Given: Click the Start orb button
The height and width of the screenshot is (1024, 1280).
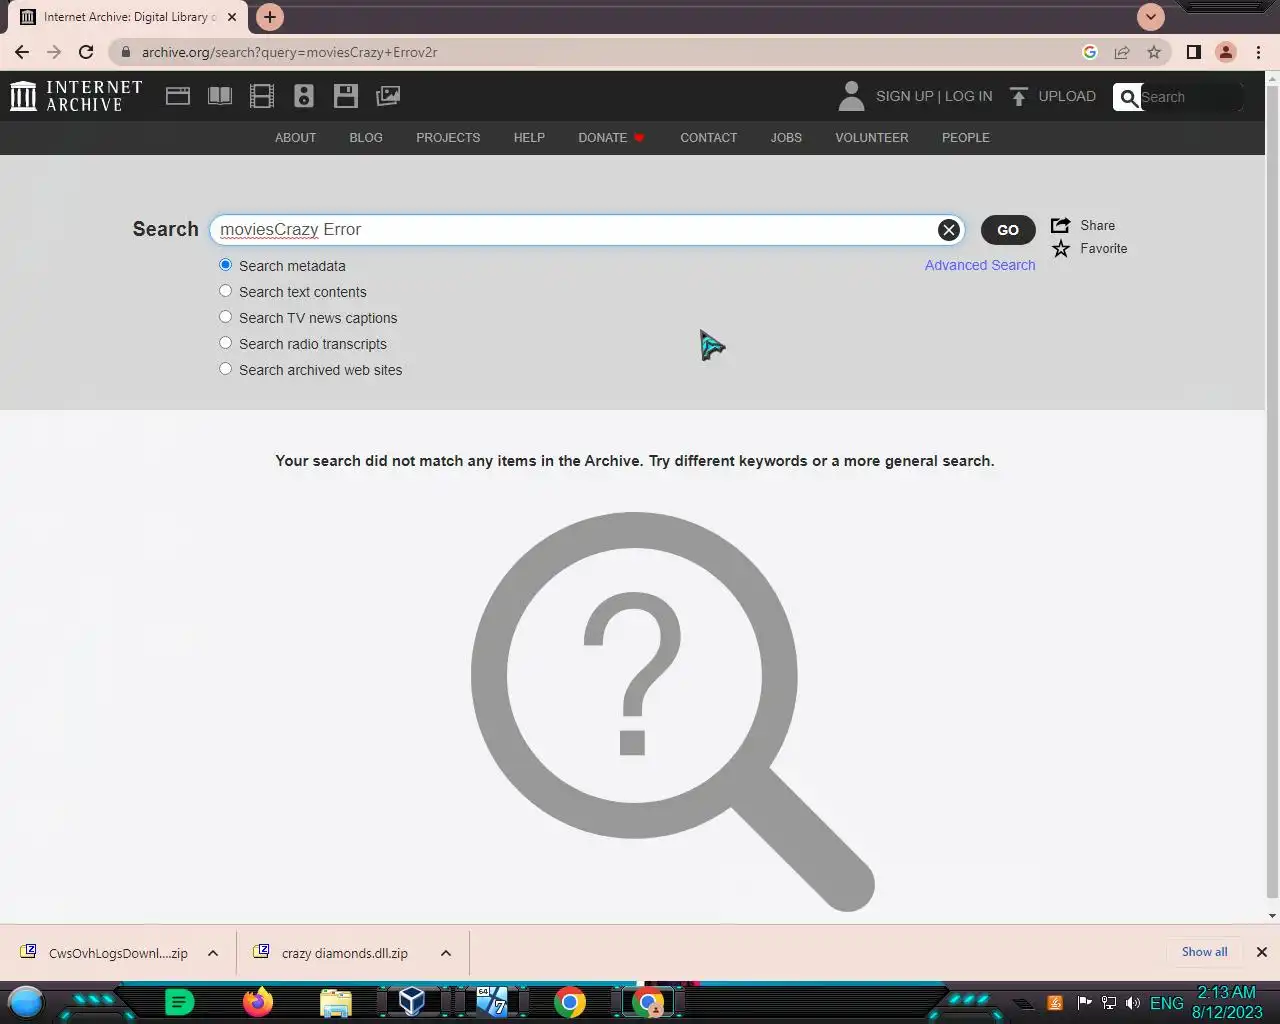Looking at the screenshot, I should click(26, 1001).
